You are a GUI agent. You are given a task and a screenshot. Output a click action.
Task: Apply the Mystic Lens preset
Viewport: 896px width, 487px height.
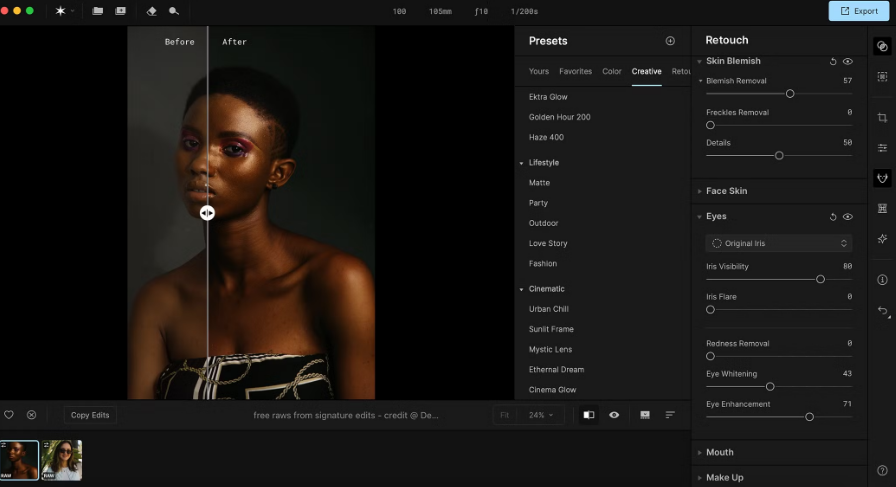(x=550, y=349)
